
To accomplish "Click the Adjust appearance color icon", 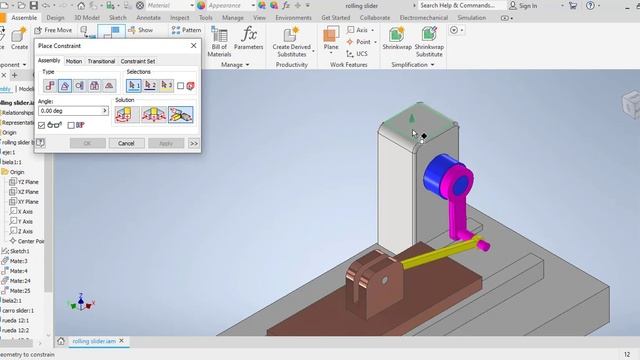I will point(262,6).
